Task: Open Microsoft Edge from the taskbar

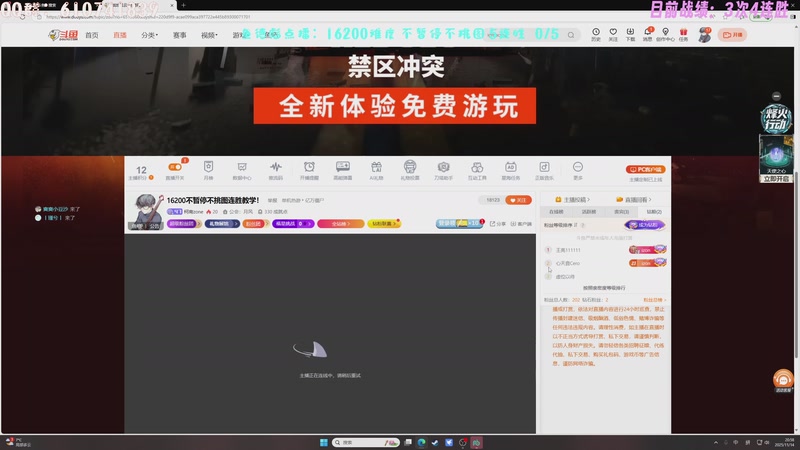Action: pos(421,442)
